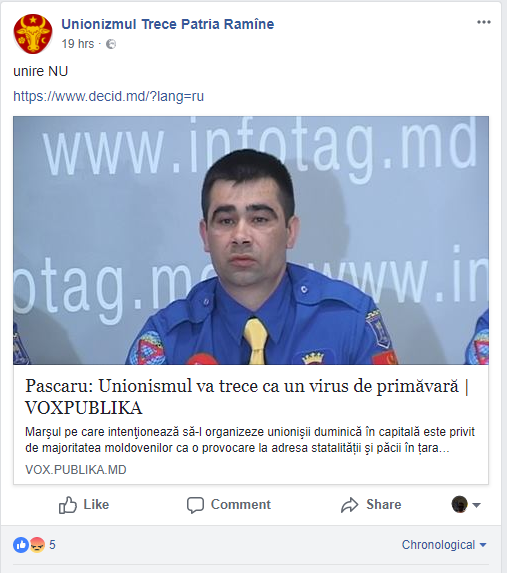Click the dropdown arrow next to the avatar

(x=476, y=505)
